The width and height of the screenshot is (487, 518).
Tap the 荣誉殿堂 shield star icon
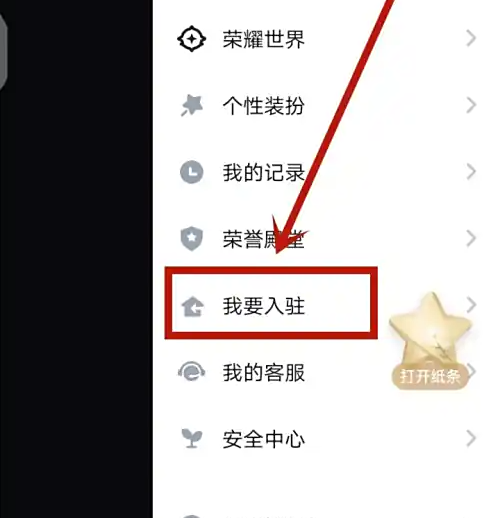(192, 239)
